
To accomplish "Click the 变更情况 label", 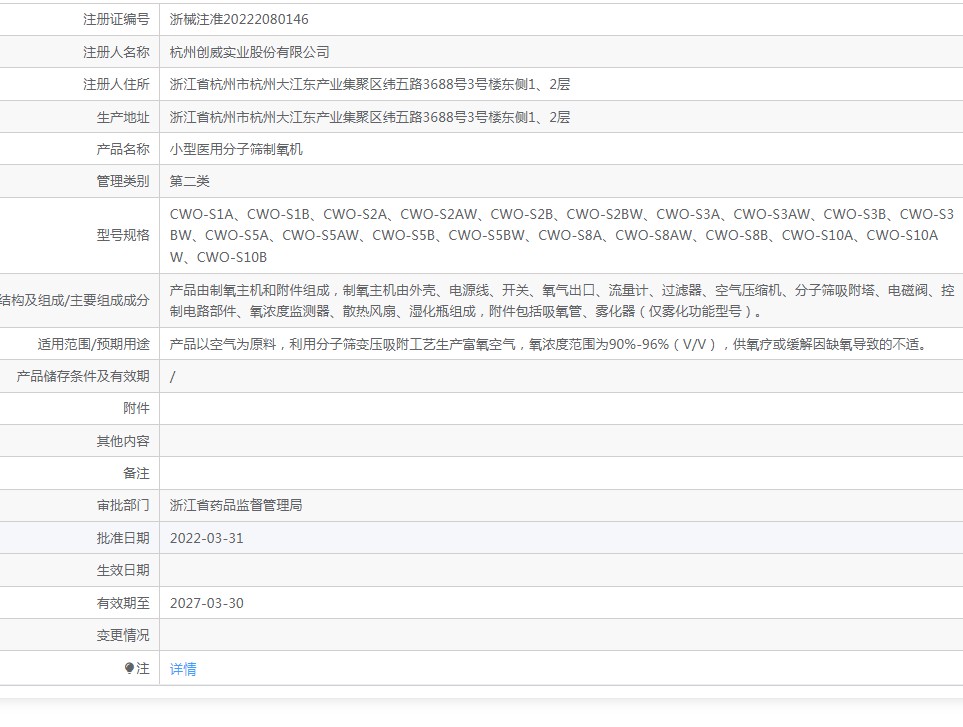I will [x=123, y=635].
